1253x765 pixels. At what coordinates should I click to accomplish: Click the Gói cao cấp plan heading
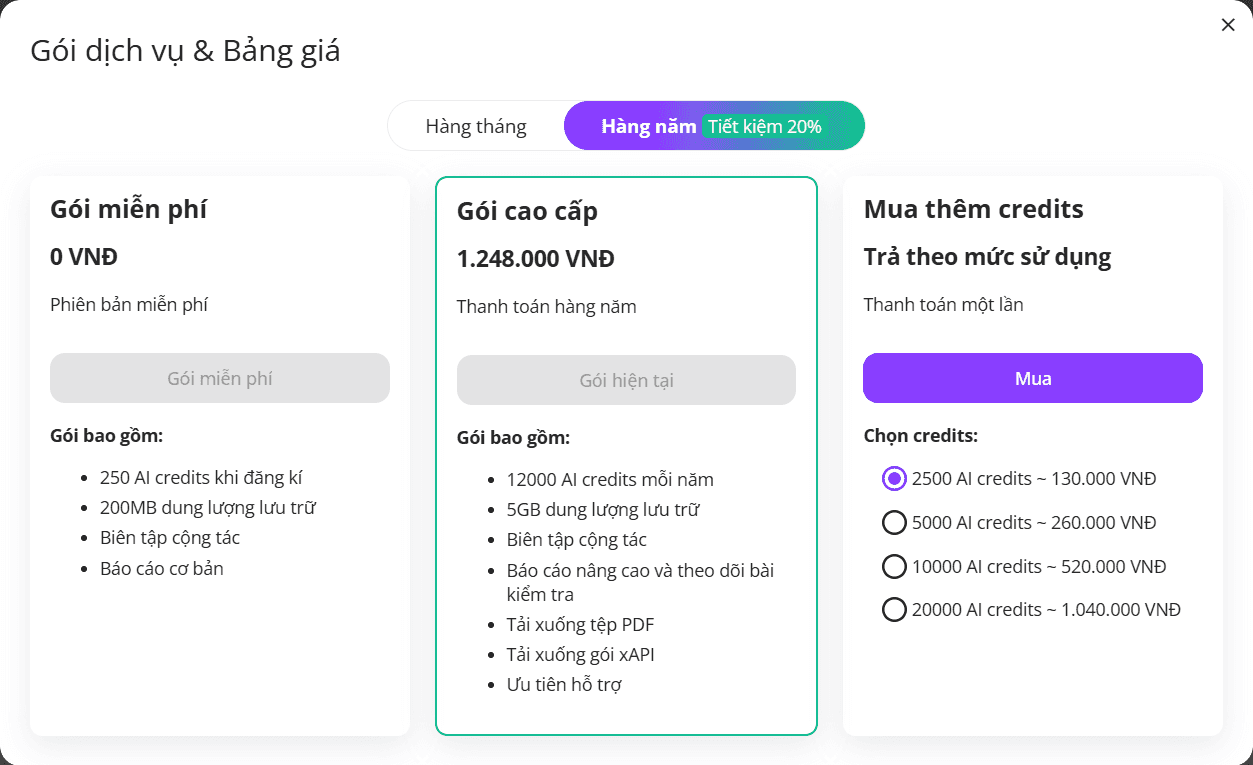[527, 212]
